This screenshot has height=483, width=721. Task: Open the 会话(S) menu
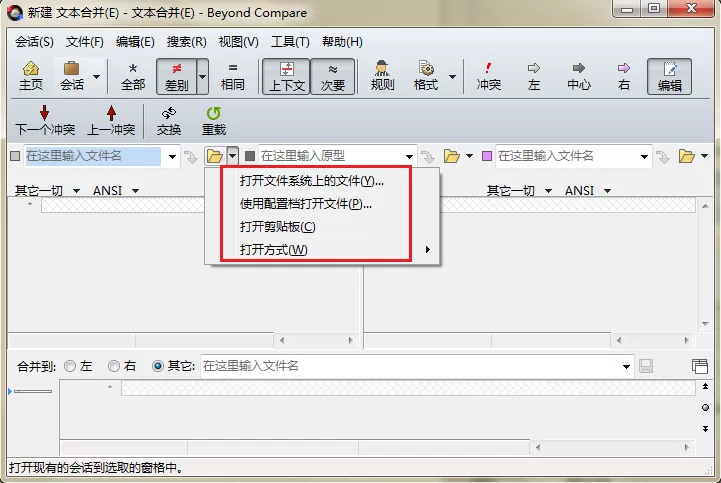pos(34,42)
